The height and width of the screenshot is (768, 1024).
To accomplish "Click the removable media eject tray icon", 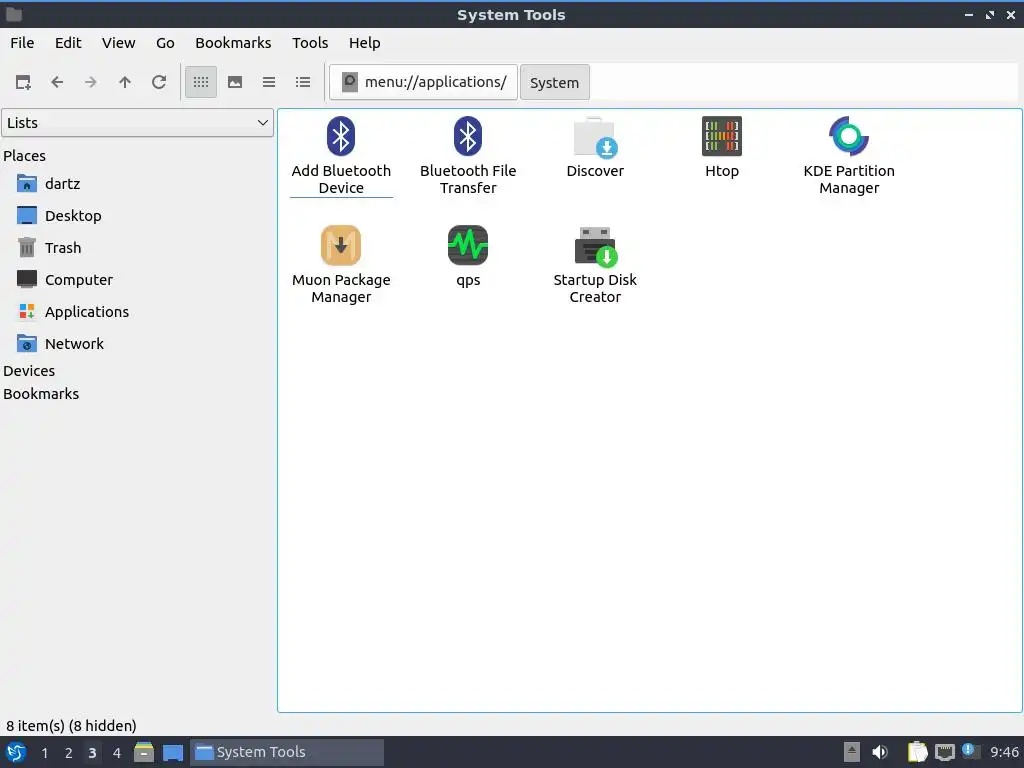I will coord(852,752).
